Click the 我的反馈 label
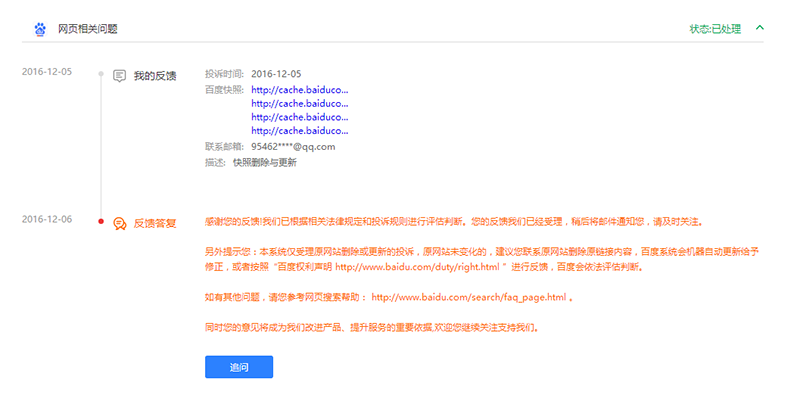 pos(155,76)
